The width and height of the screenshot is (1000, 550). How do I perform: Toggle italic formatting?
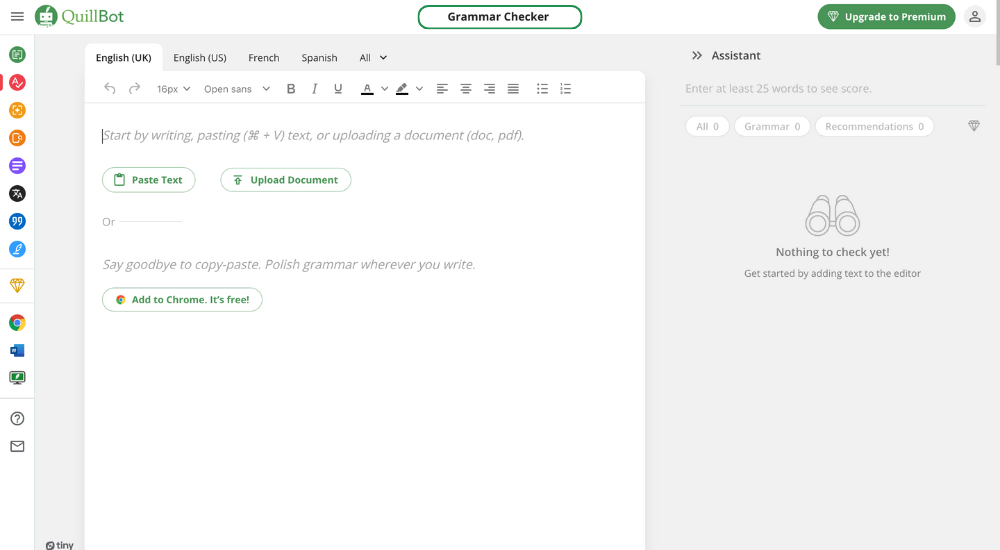(x=315, y=89)
